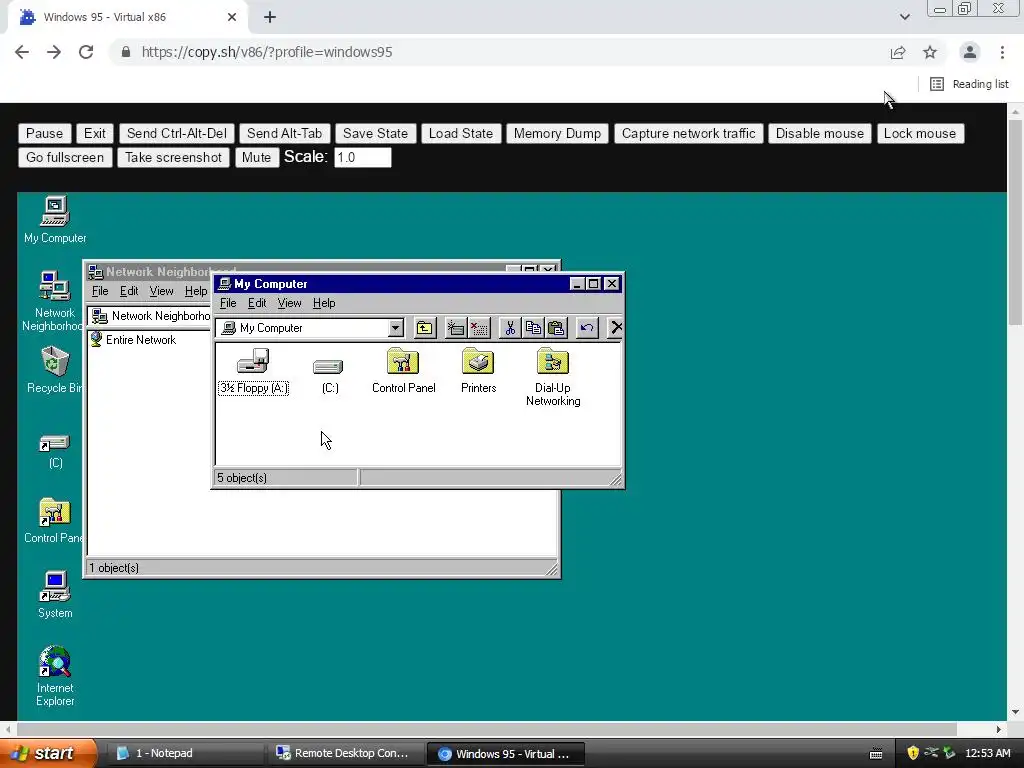Click Up One Level folder toolbar icon
Screen dimensions: 1024x768
(424, 328)
